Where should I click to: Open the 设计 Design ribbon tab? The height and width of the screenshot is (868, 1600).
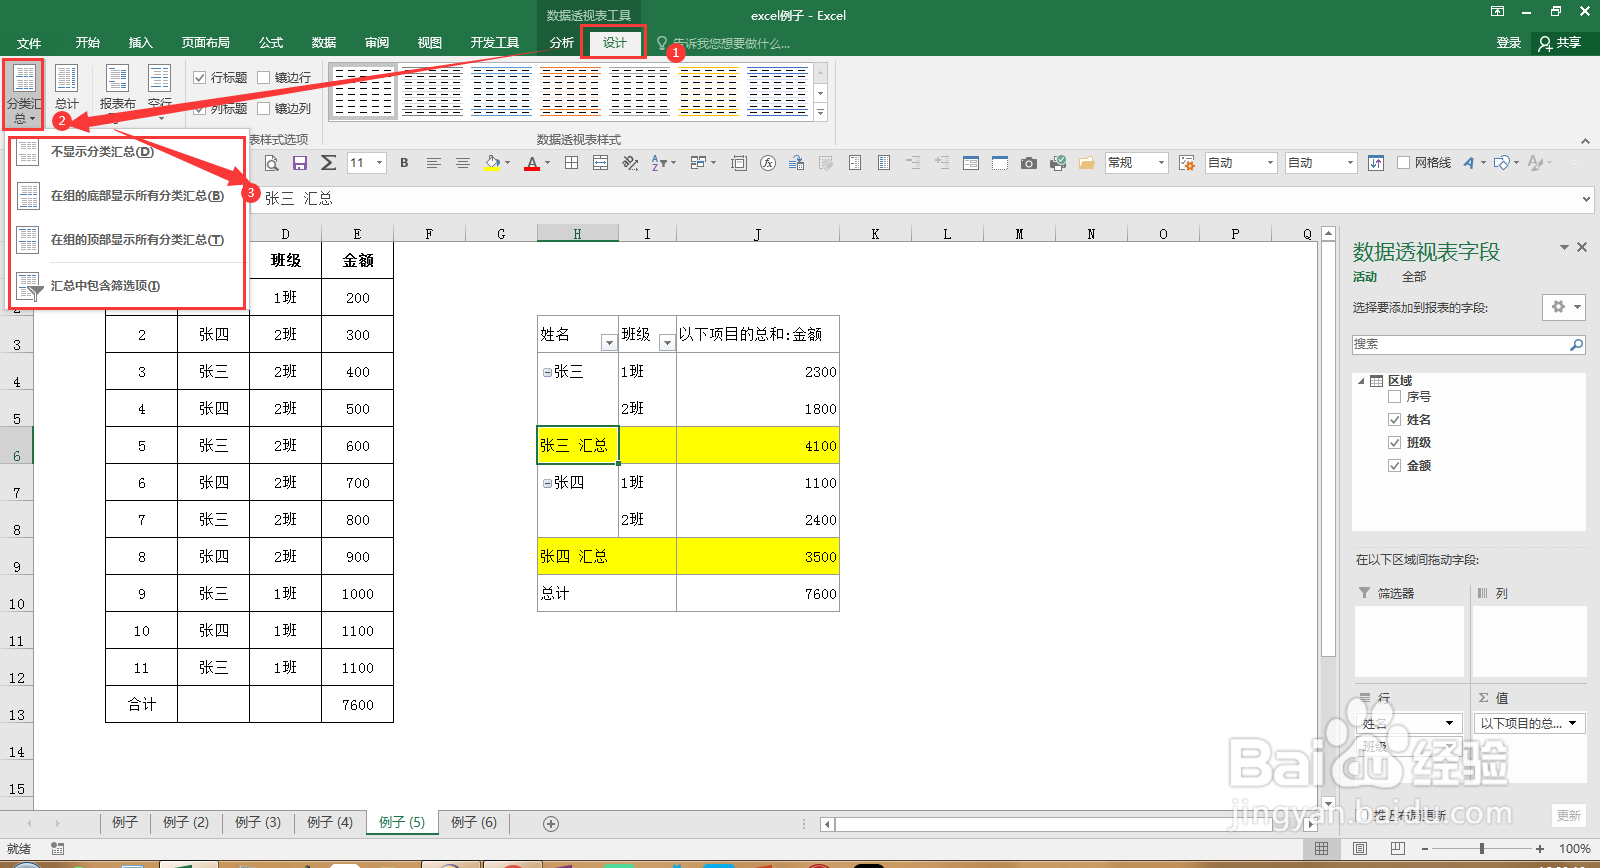click(x=614, y=43)
